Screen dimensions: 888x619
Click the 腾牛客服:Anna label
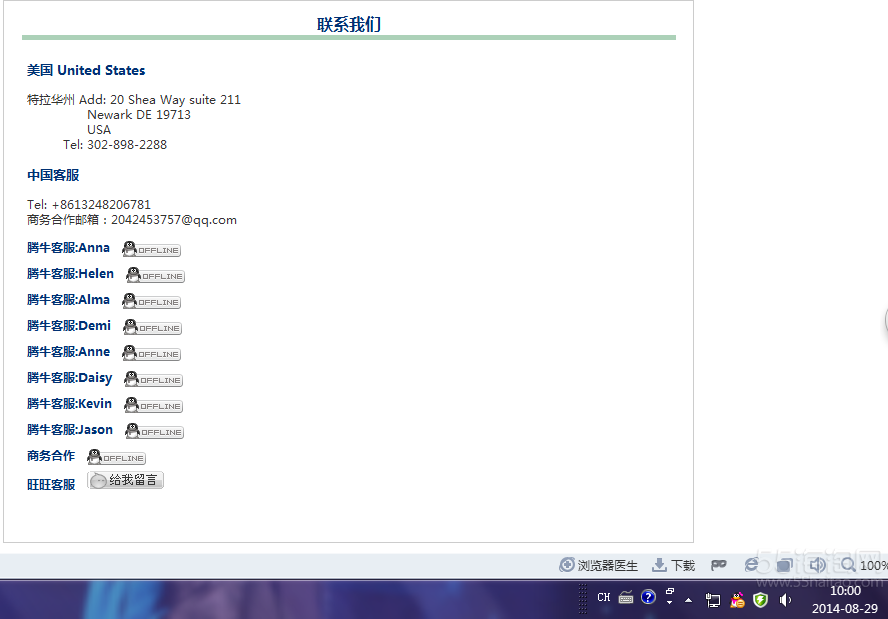(69, 248)
